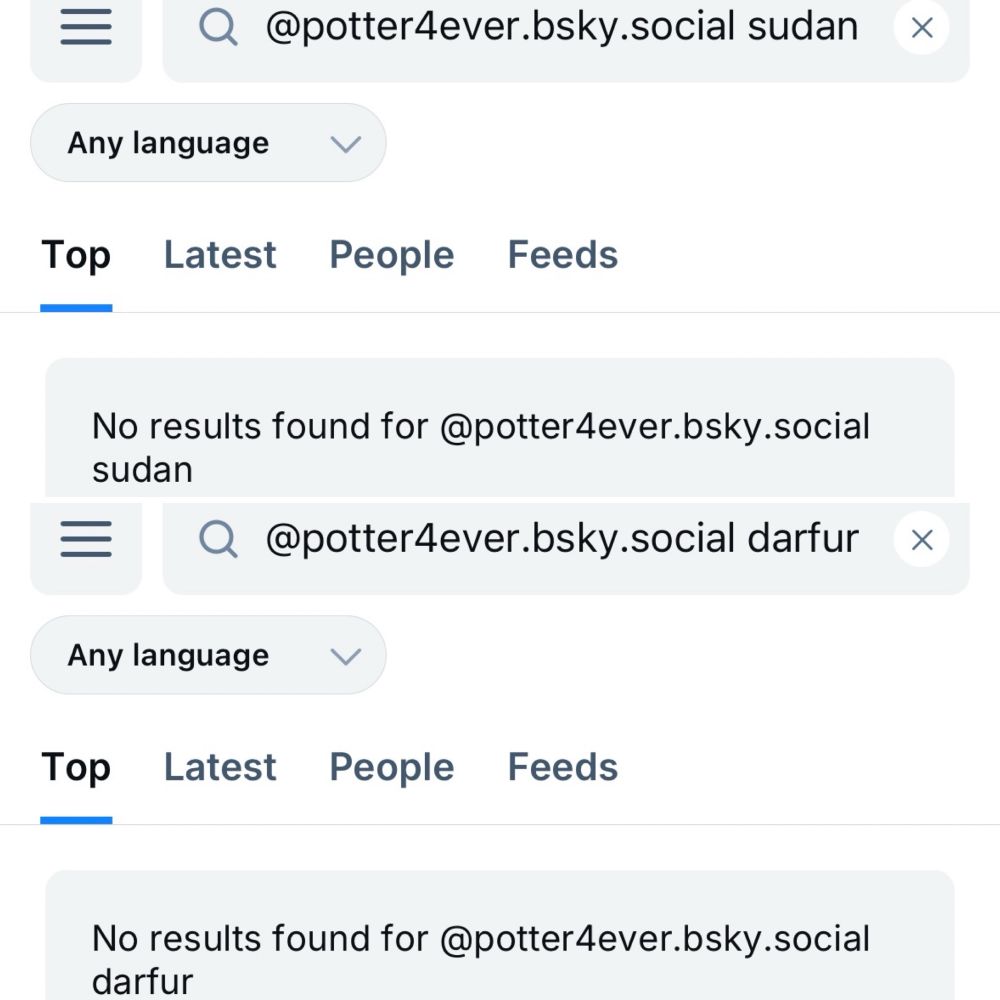Screen dimensions: 1000x1000
Task: Open Feeds tab in darfur results
Action: click(563, 767)
